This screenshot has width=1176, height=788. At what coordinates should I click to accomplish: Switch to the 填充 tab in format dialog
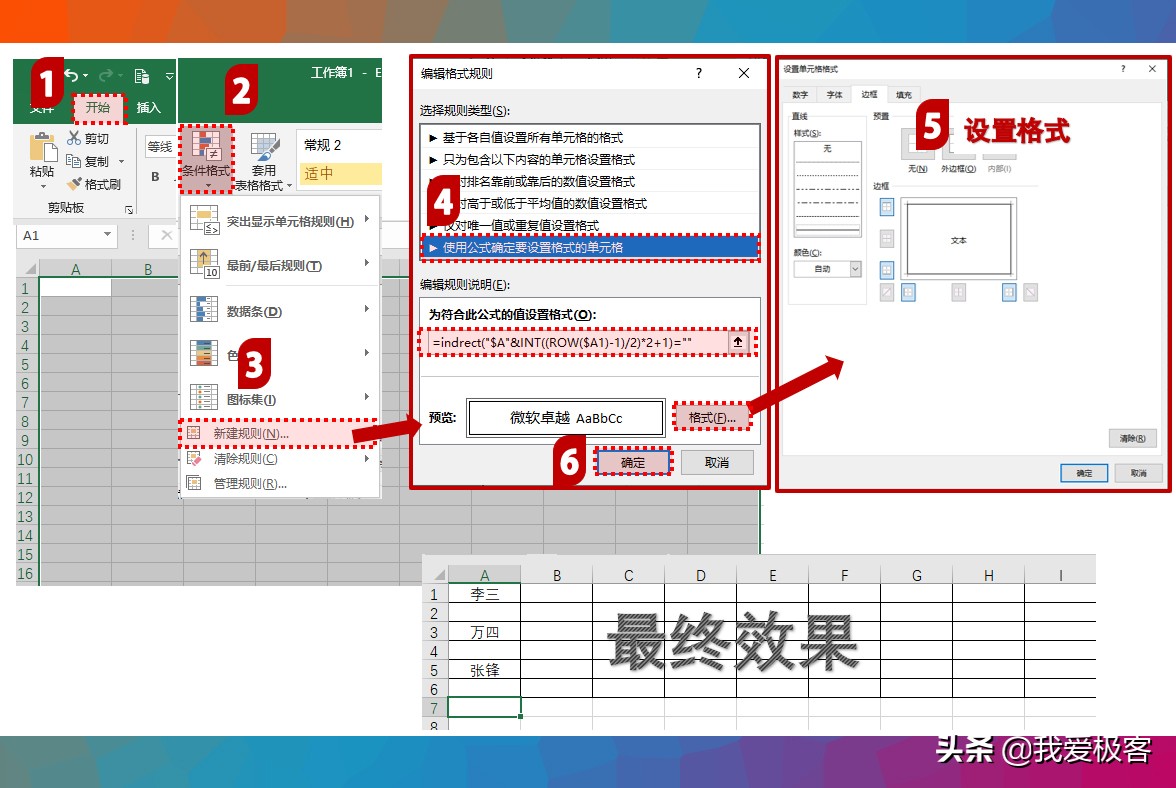[x=905, y=94]
